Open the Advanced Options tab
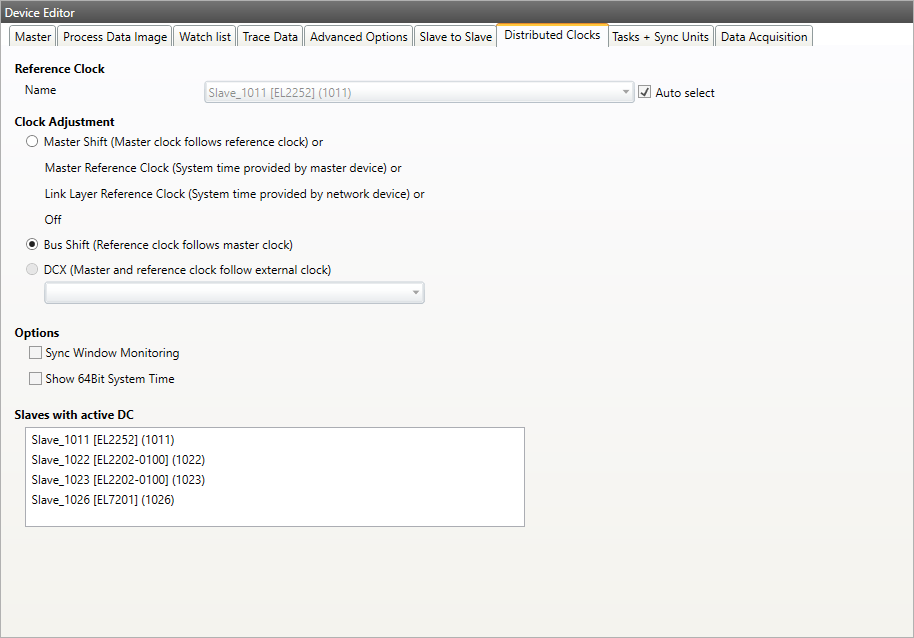The image size is (914, 638). [x=359, y=37]
